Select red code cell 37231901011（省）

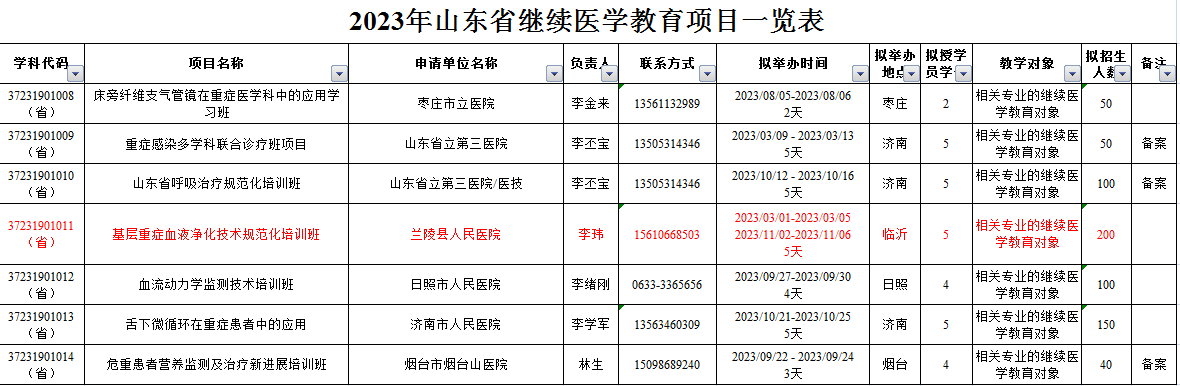click(41, 234)
